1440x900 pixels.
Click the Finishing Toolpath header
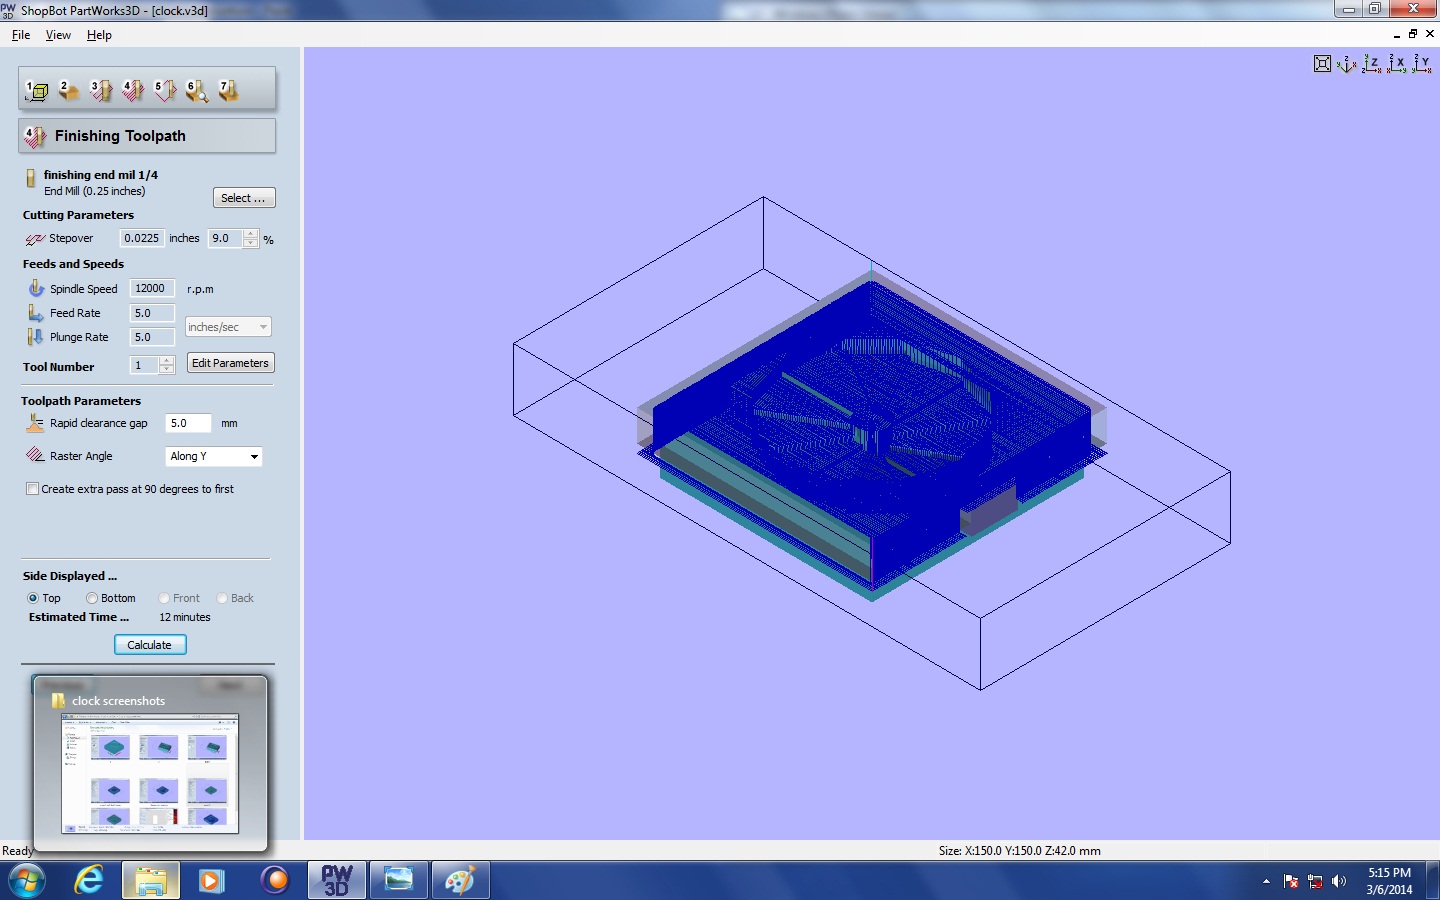tap(147, 136)
